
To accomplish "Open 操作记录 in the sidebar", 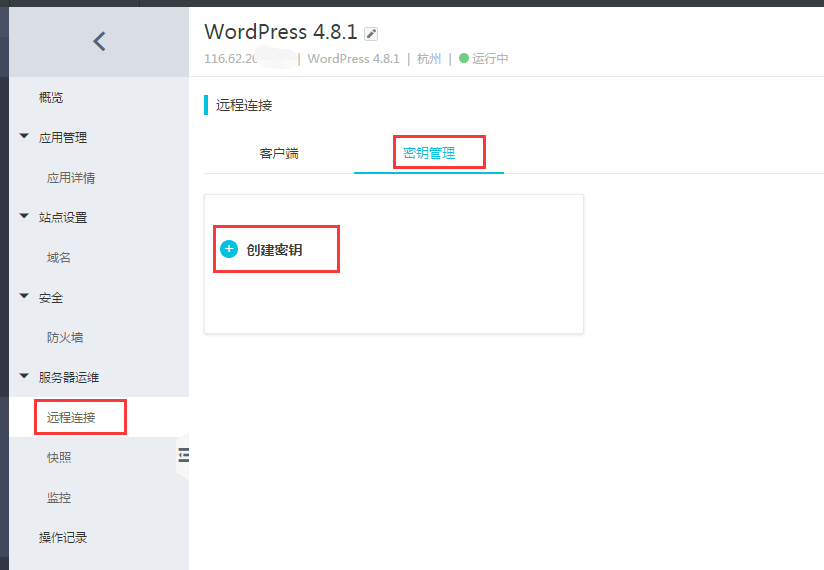I will tap(63, 537).
